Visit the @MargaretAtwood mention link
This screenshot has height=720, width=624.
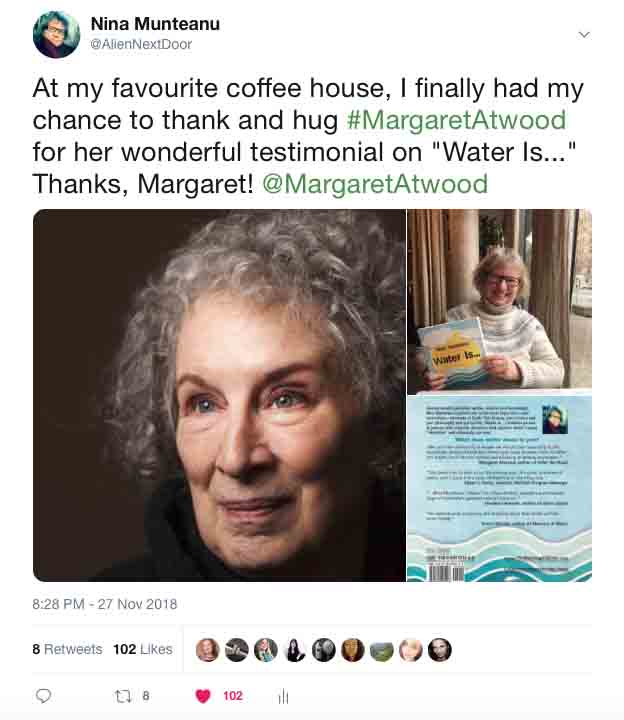tap(374, 184)
